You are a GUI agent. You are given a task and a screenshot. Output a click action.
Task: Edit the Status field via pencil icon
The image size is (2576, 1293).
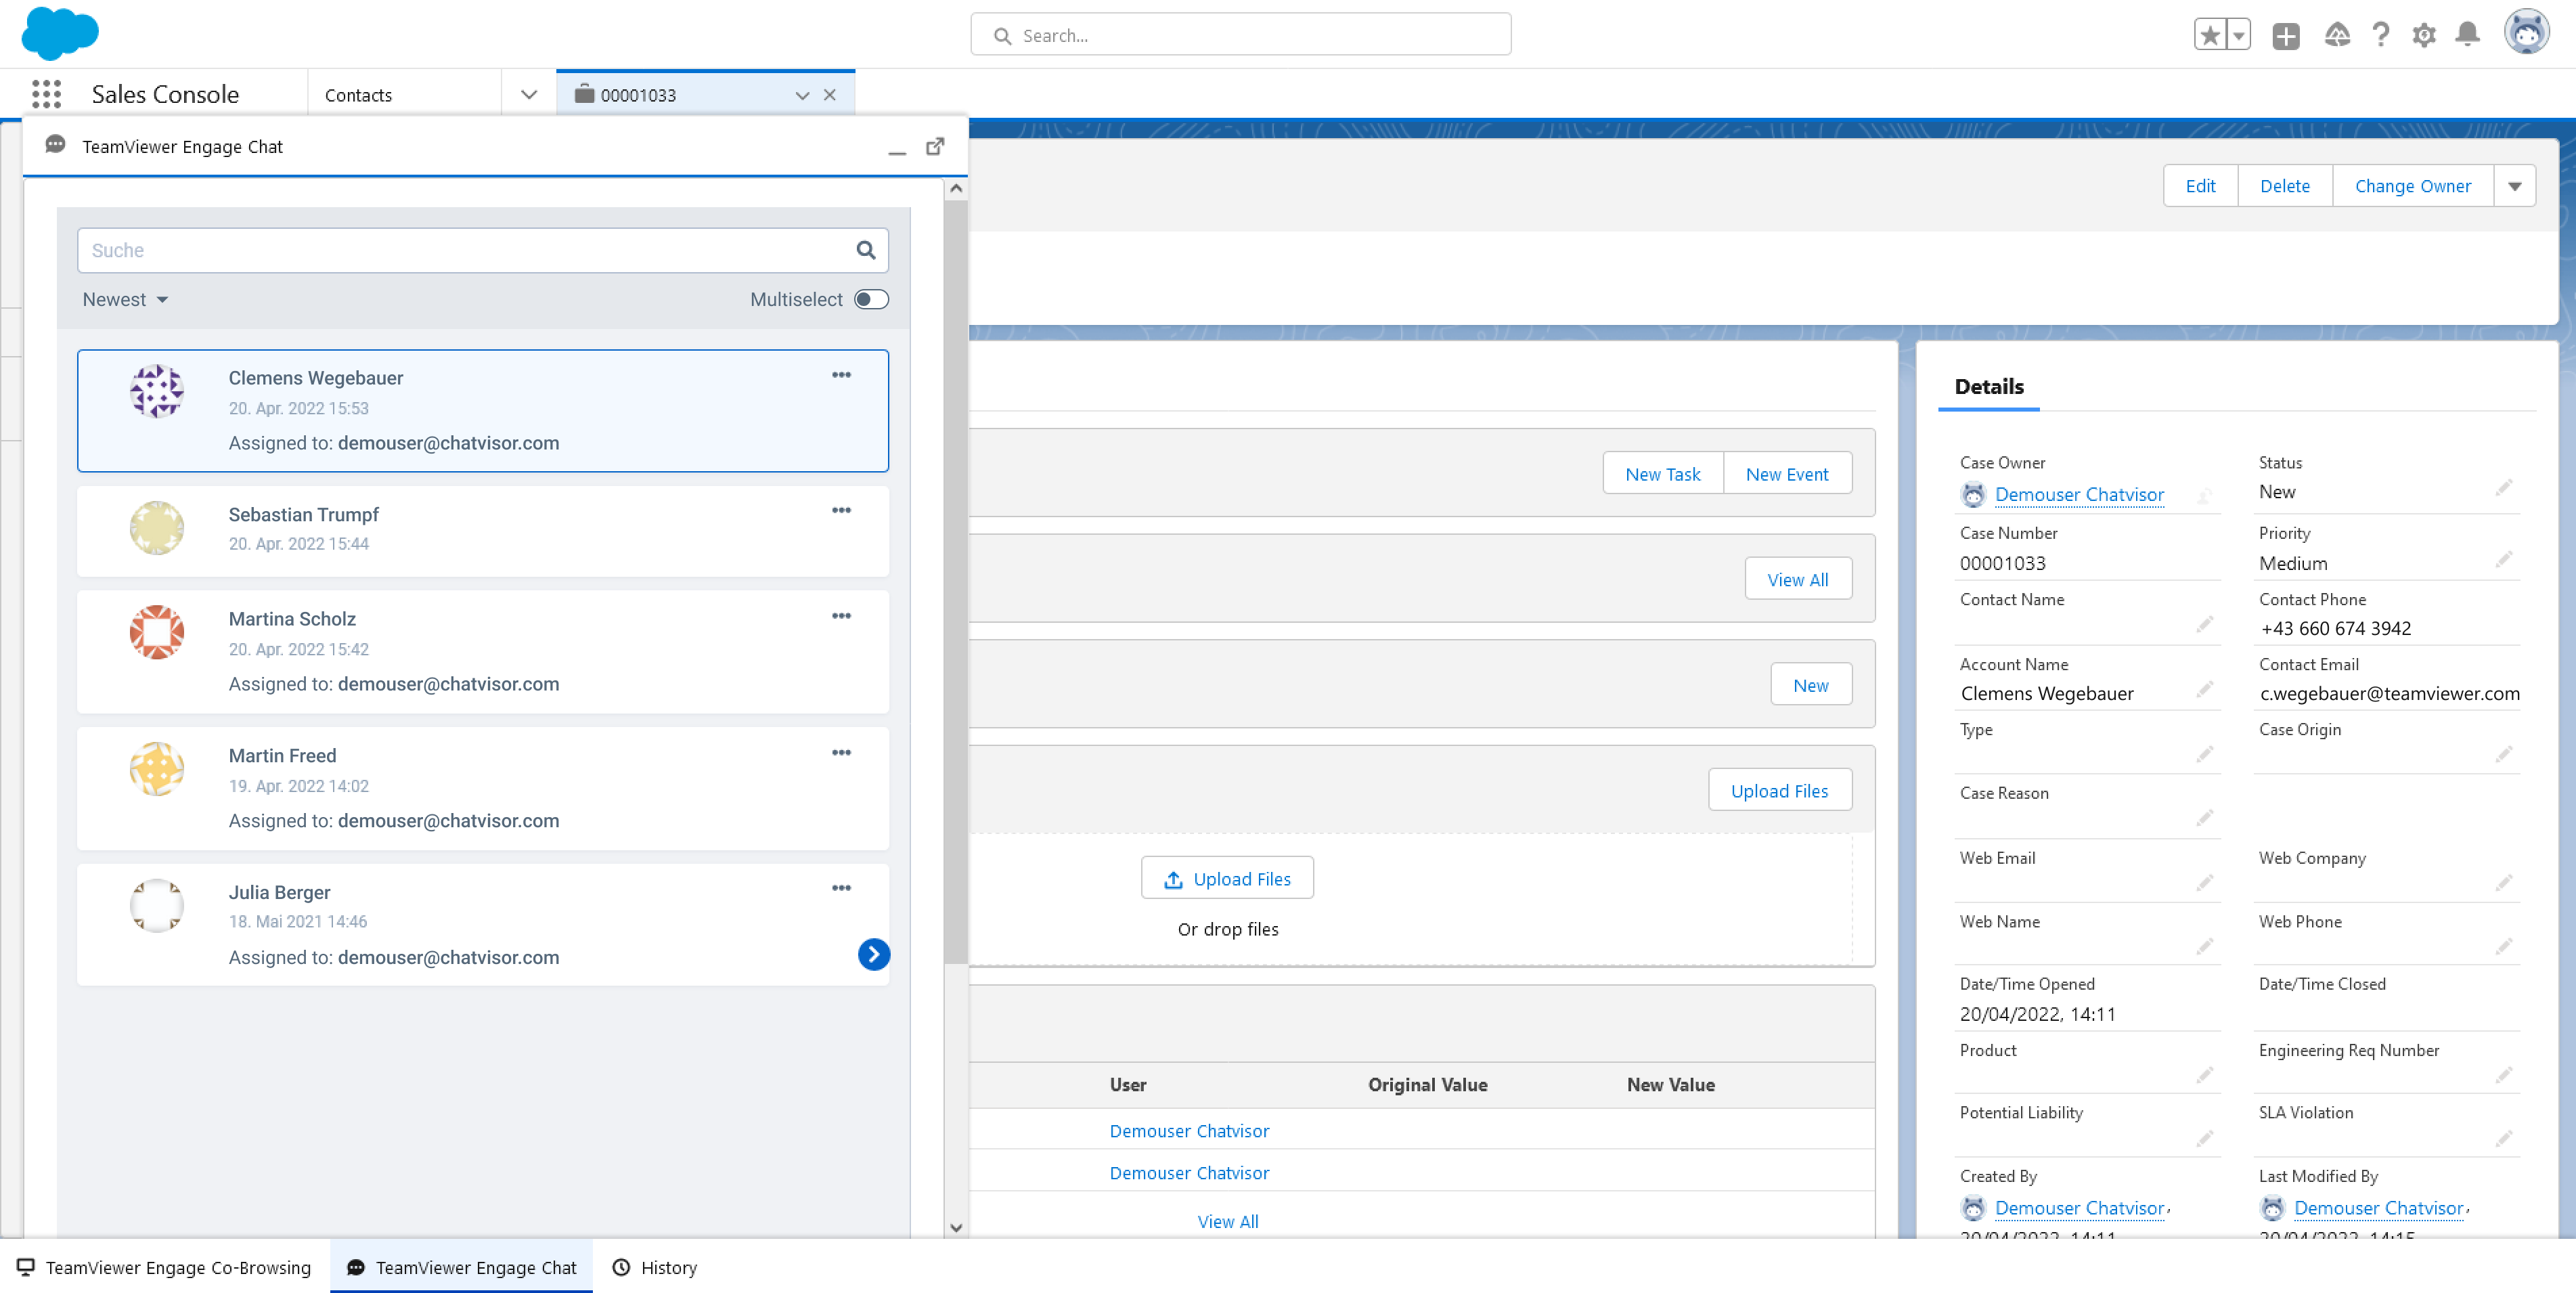(x=2503, y=488)
